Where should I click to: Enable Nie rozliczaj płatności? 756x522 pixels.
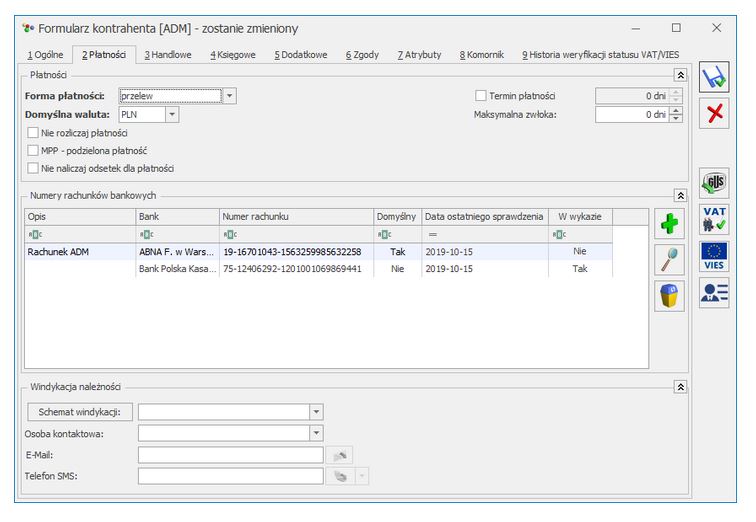(x=33, y=133)
